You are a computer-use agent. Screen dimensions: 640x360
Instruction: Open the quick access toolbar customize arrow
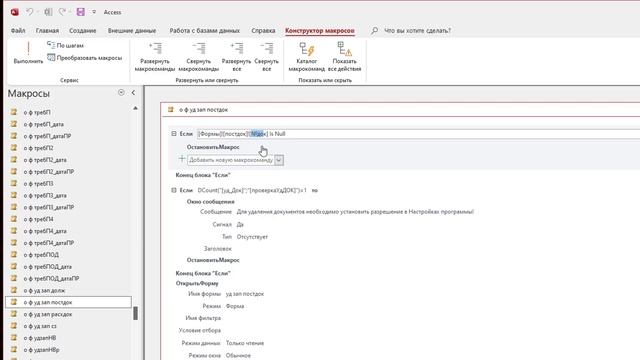[94, 12]
